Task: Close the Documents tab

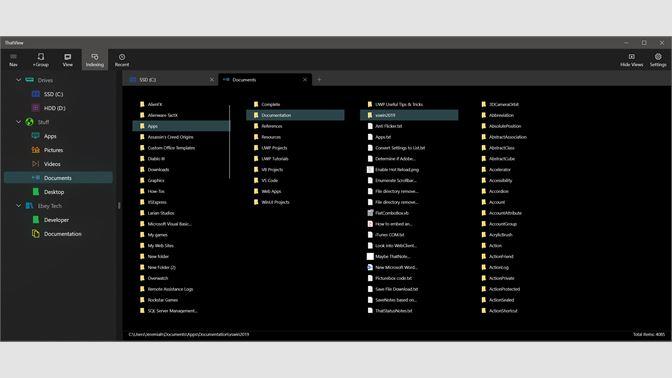Action: [305, 80]
